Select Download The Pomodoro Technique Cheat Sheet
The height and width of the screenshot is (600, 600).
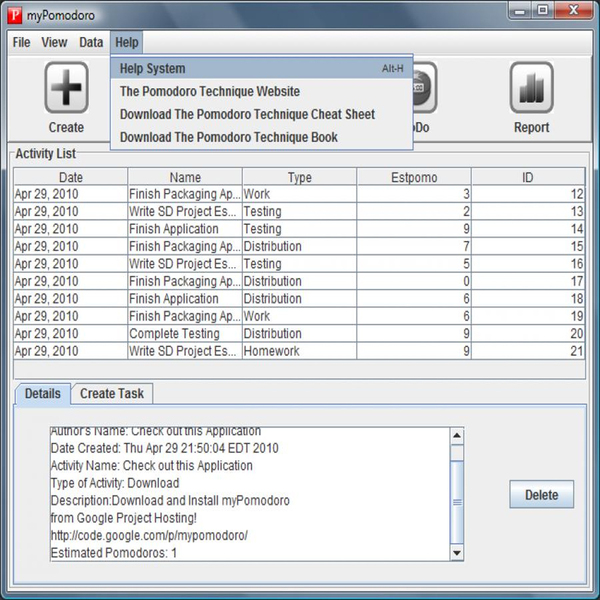coord(262,114)
